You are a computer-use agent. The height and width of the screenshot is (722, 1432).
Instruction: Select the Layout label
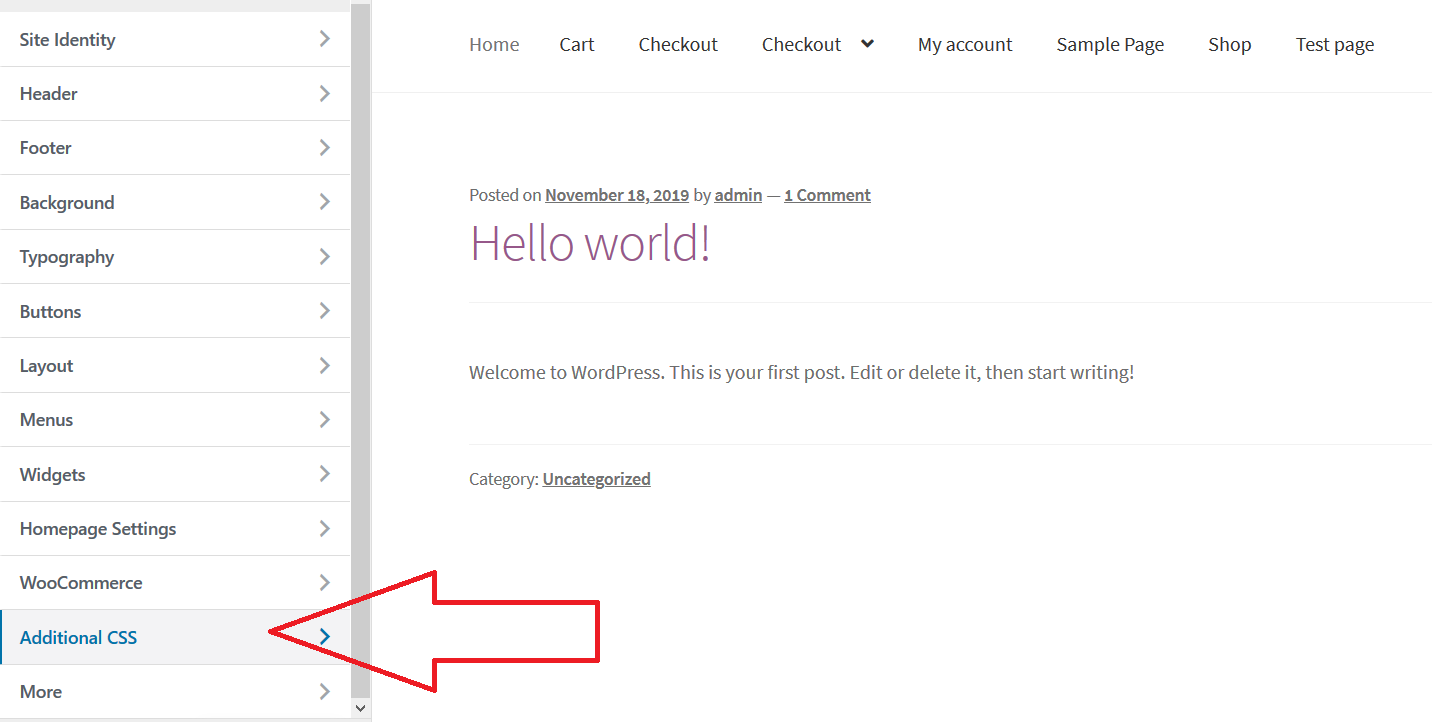pos(46,366)
